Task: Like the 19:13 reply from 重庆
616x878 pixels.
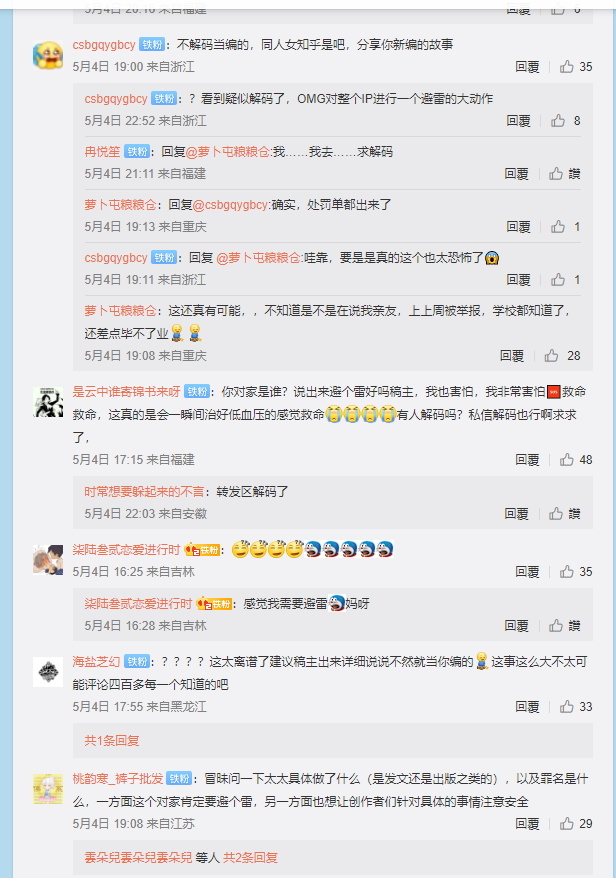Action: point(566,227)
